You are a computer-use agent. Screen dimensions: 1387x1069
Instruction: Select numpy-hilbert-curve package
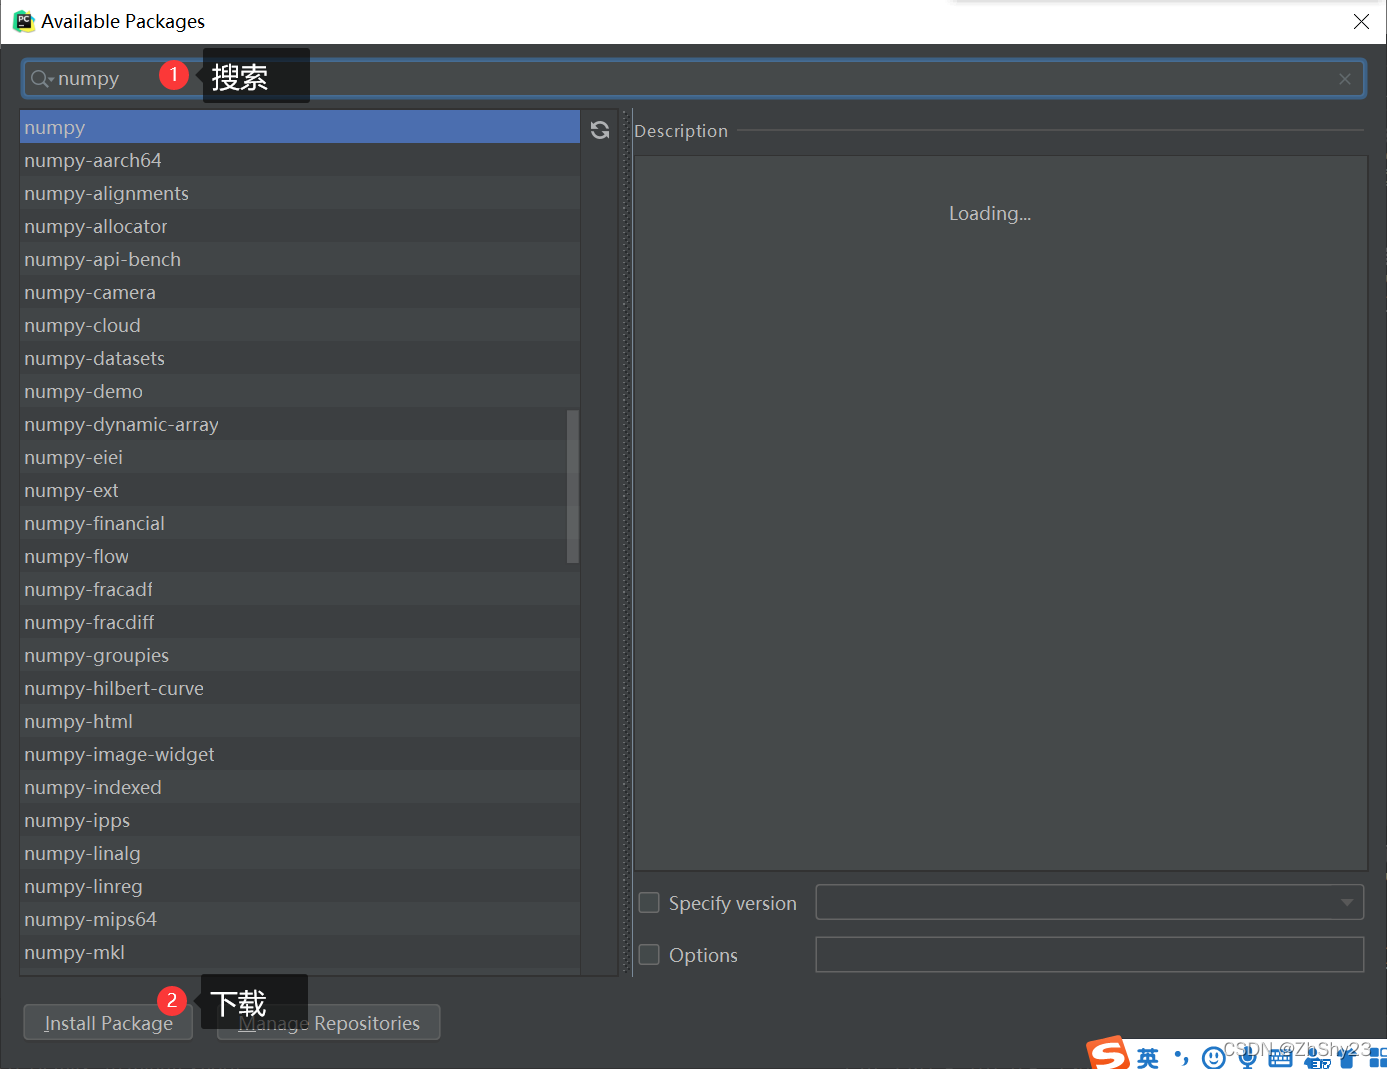(300, 688)
